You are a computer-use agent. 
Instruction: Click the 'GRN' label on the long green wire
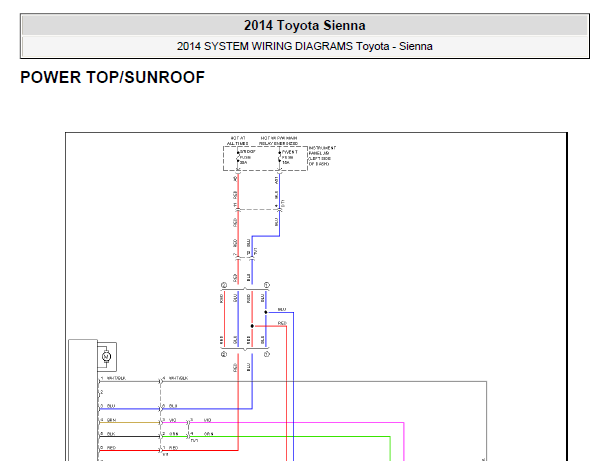(209, 434)
